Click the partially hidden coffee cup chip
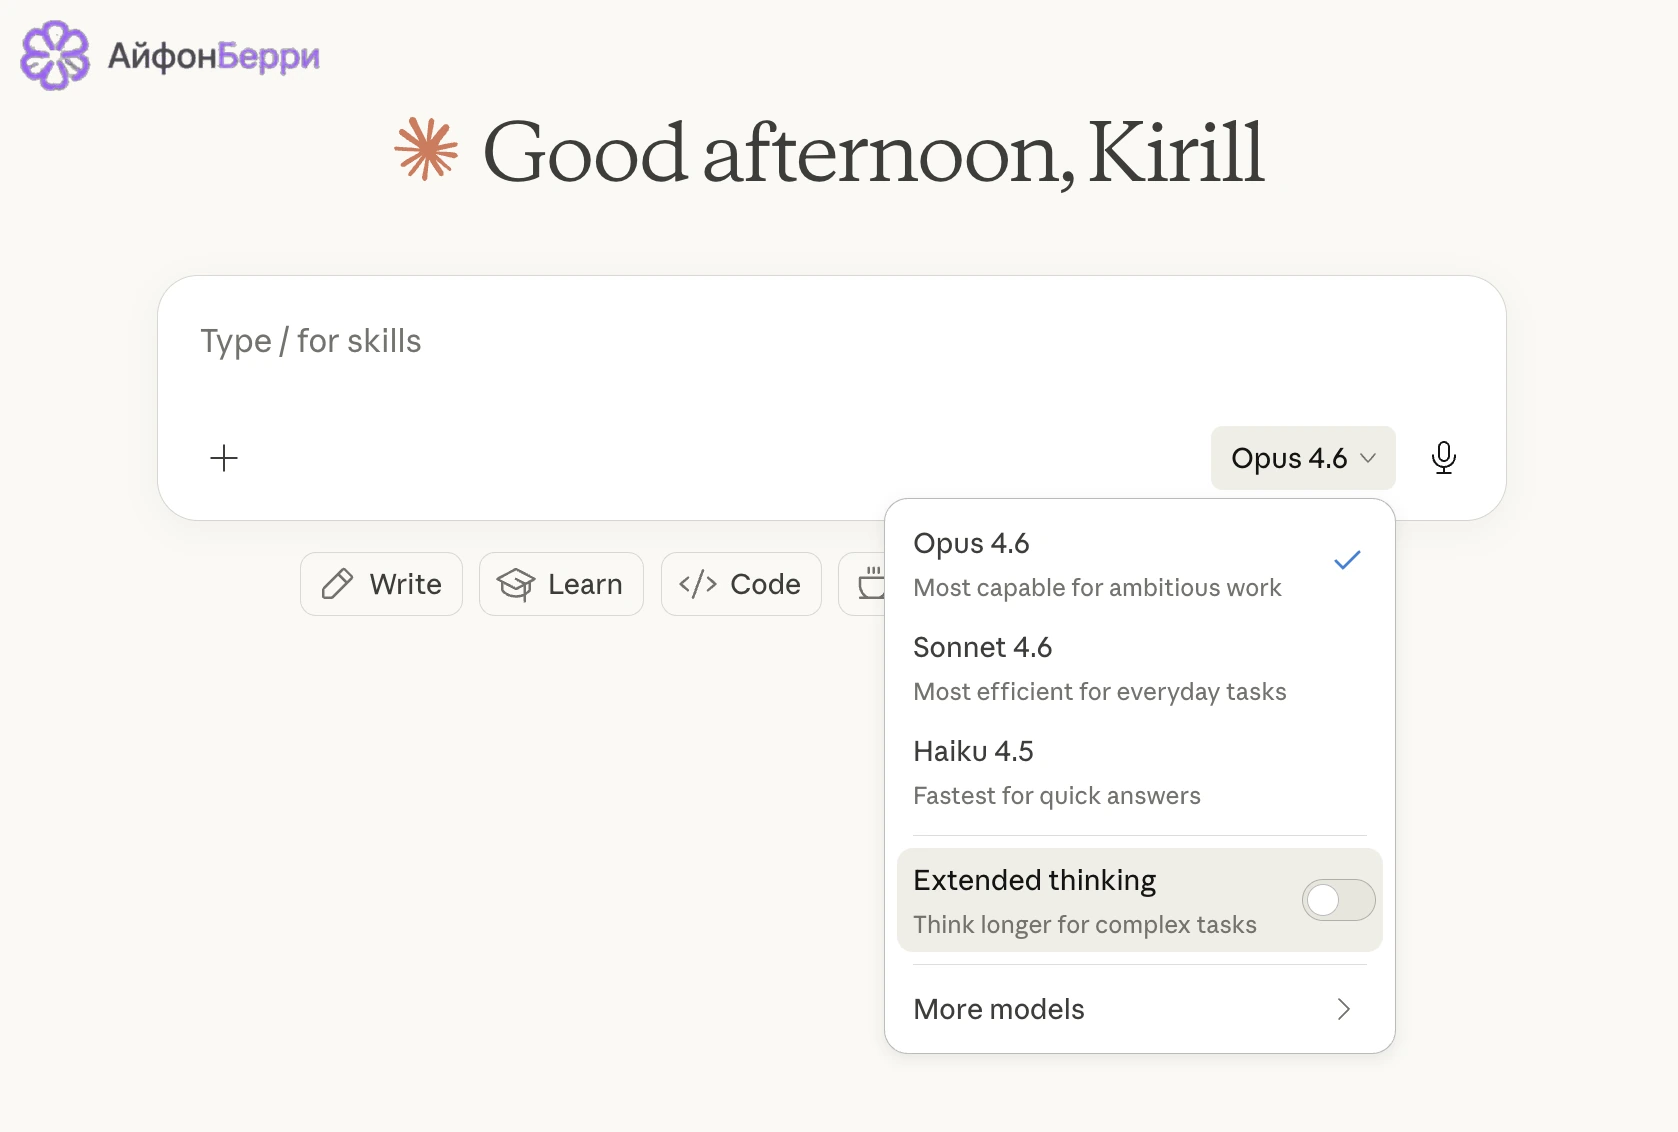This screenshot has width=1678, height=1132. 862,584
